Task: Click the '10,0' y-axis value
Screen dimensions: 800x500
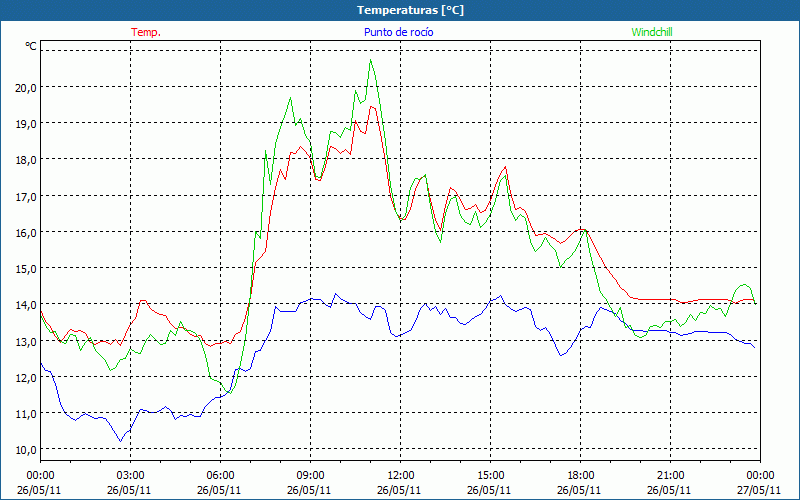Action: tap(26, 449)
